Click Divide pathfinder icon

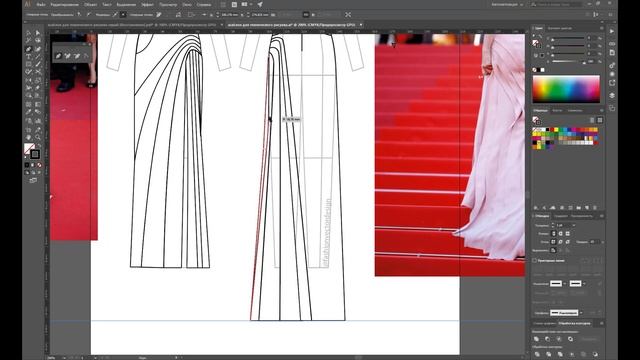[x=537, y=354]
